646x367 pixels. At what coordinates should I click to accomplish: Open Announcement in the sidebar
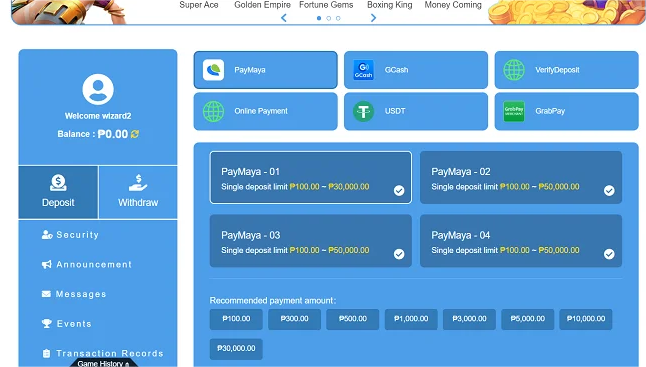87,264
